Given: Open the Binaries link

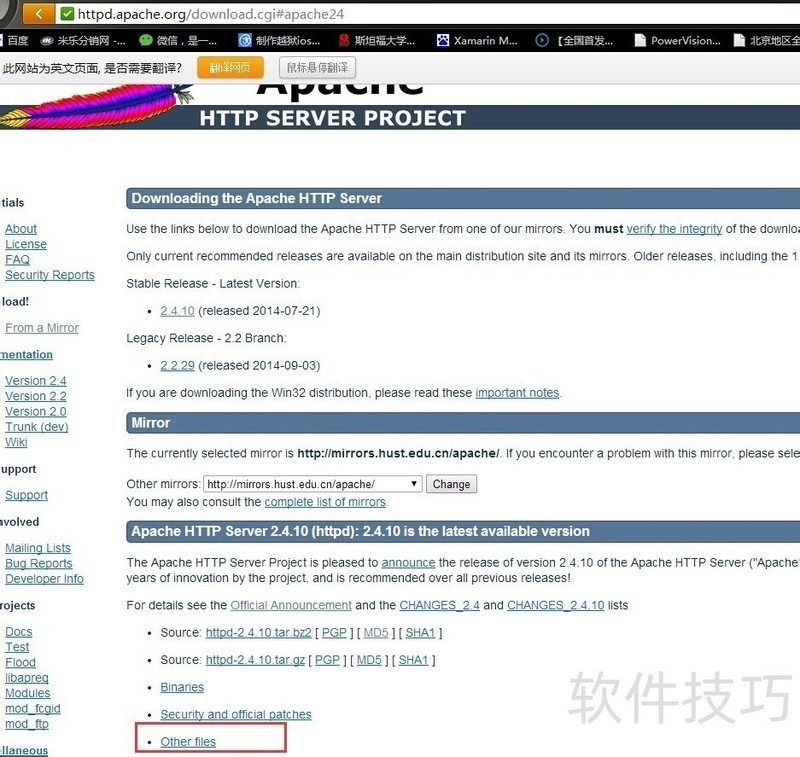Looking at the screenshot, I should [182, 687].
